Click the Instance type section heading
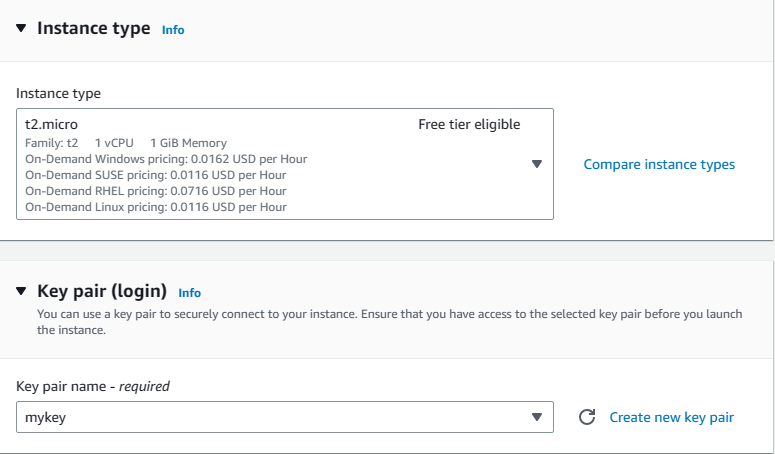 [x=93, y=29]
